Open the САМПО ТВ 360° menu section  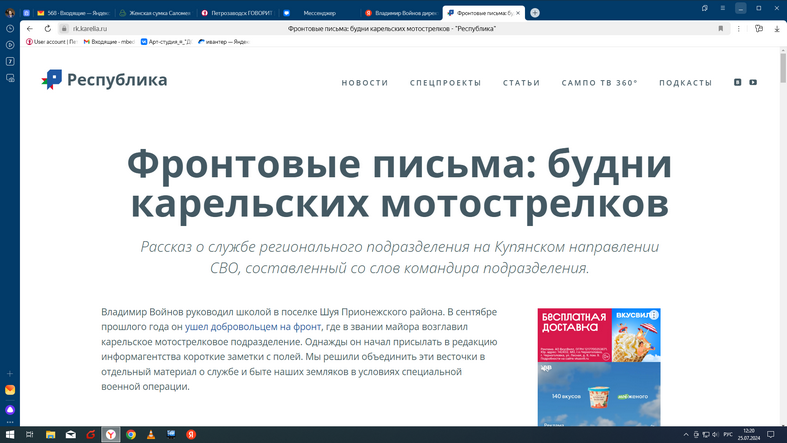[599, 83]
